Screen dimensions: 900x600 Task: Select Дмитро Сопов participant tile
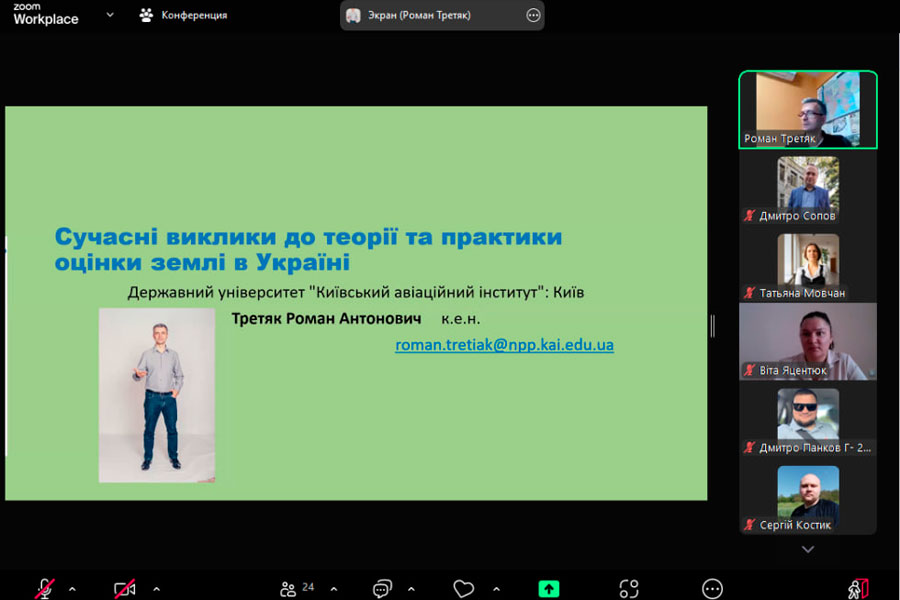point(808,189)
